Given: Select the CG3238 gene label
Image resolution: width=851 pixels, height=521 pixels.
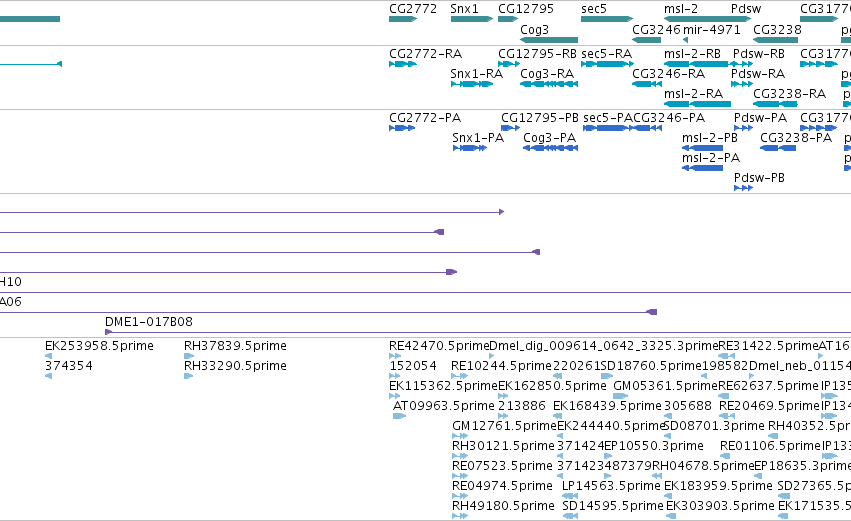Looking at the screenshot, I should click(x=777, y=30).
